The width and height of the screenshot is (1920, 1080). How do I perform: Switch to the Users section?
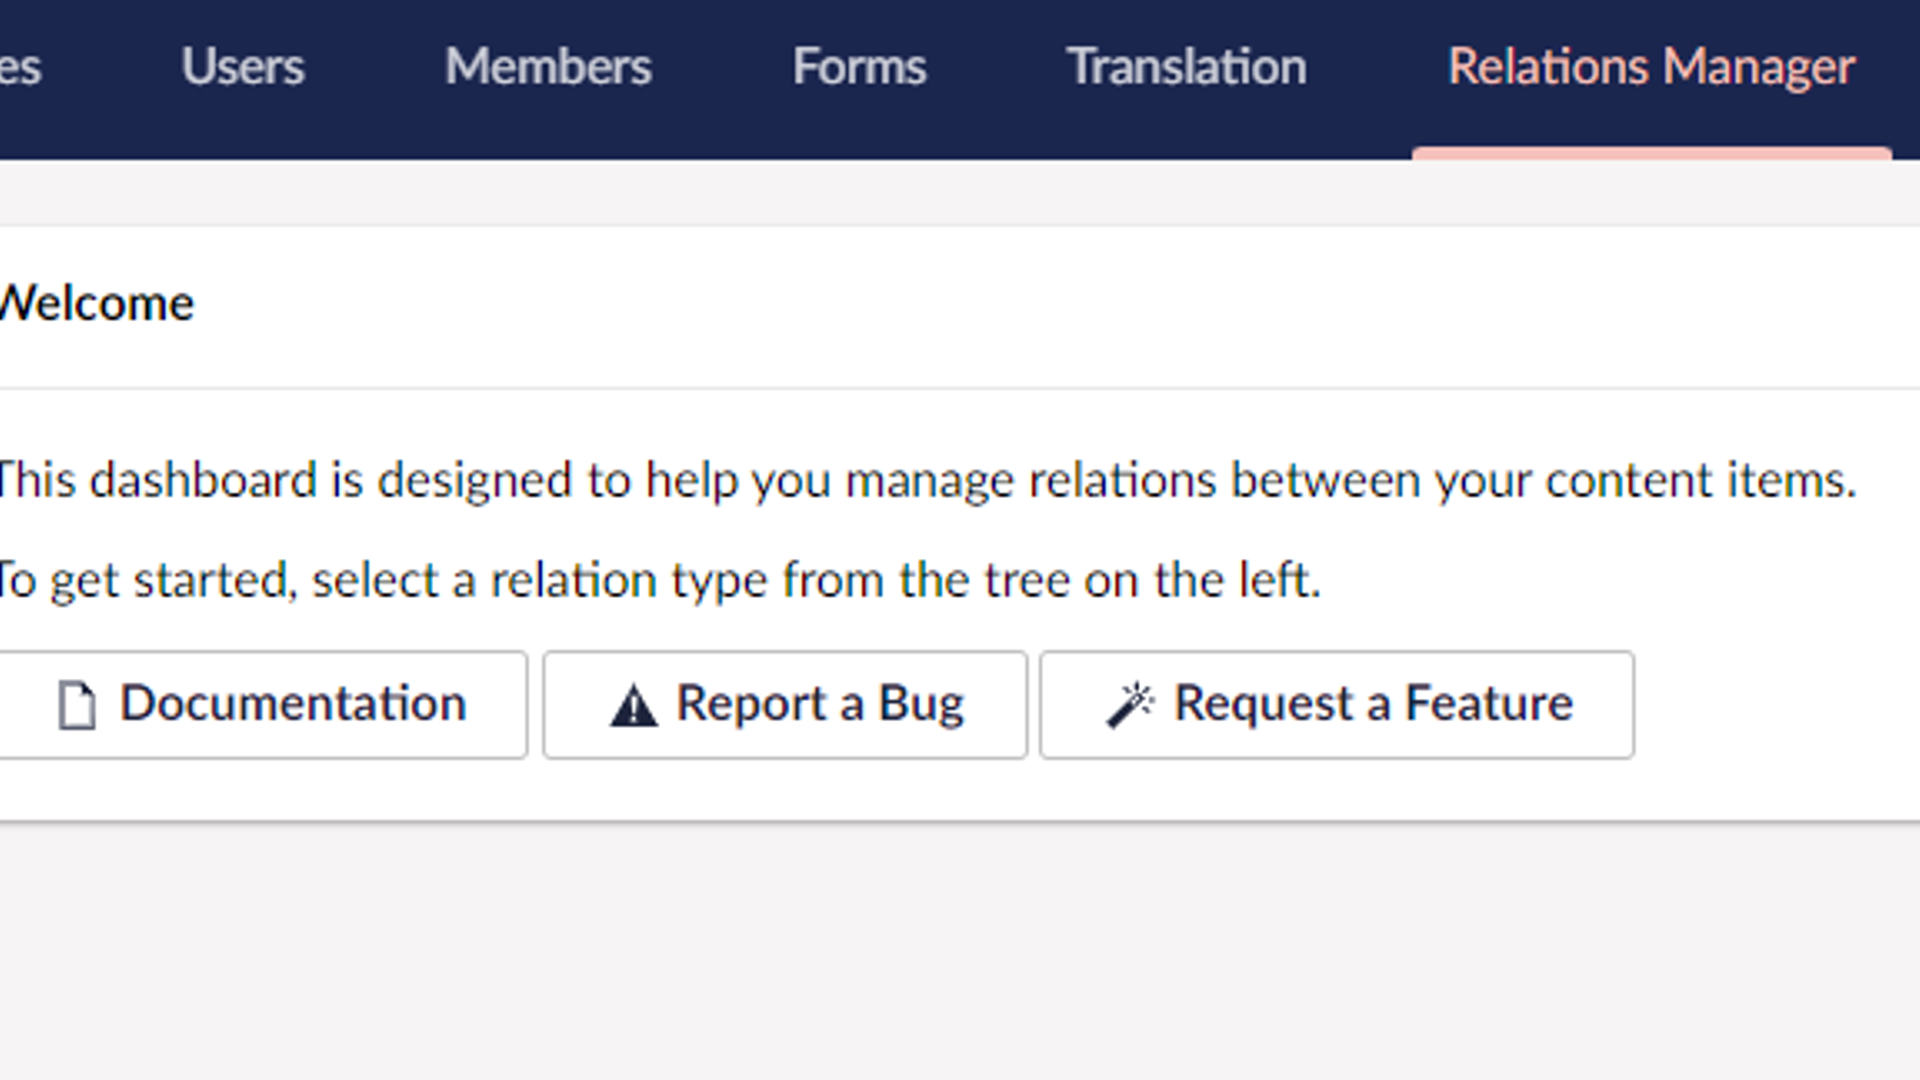[x=243, y=68]
